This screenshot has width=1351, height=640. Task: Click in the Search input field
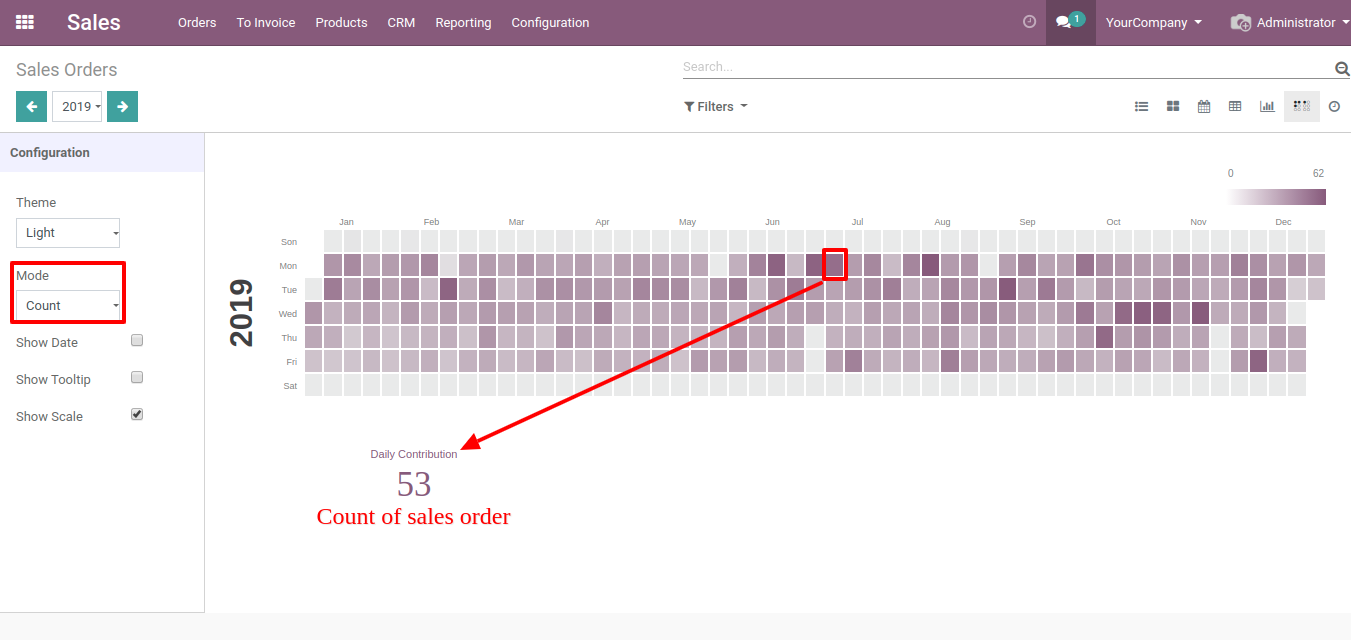[x=1005, y=67]
